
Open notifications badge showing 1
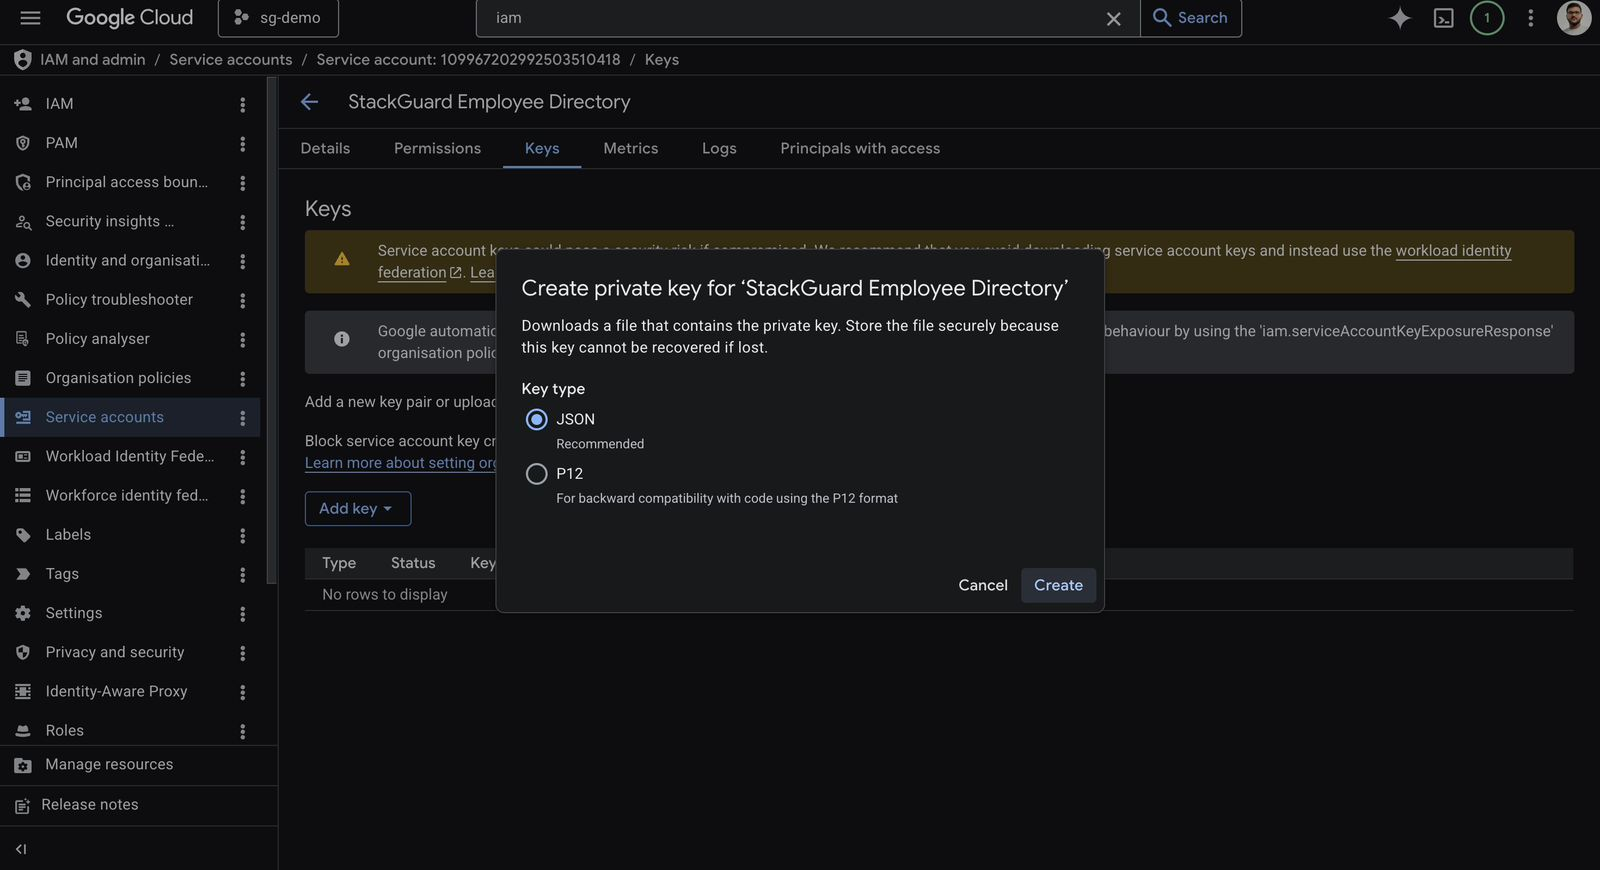(x=1487, y=18)
